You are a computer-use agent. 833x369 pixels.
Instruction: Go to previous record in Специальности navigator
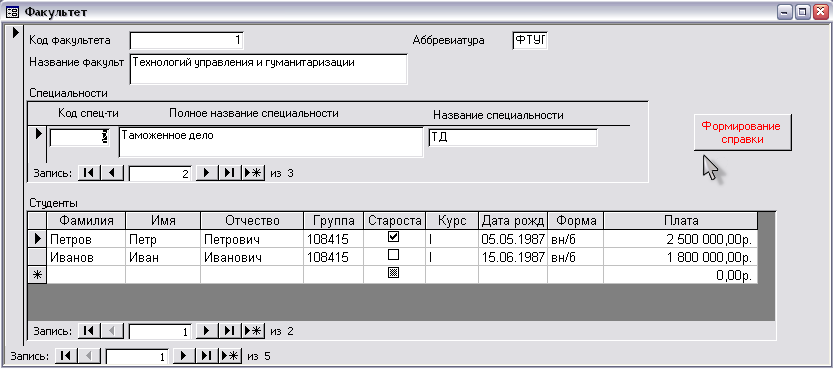112,173
